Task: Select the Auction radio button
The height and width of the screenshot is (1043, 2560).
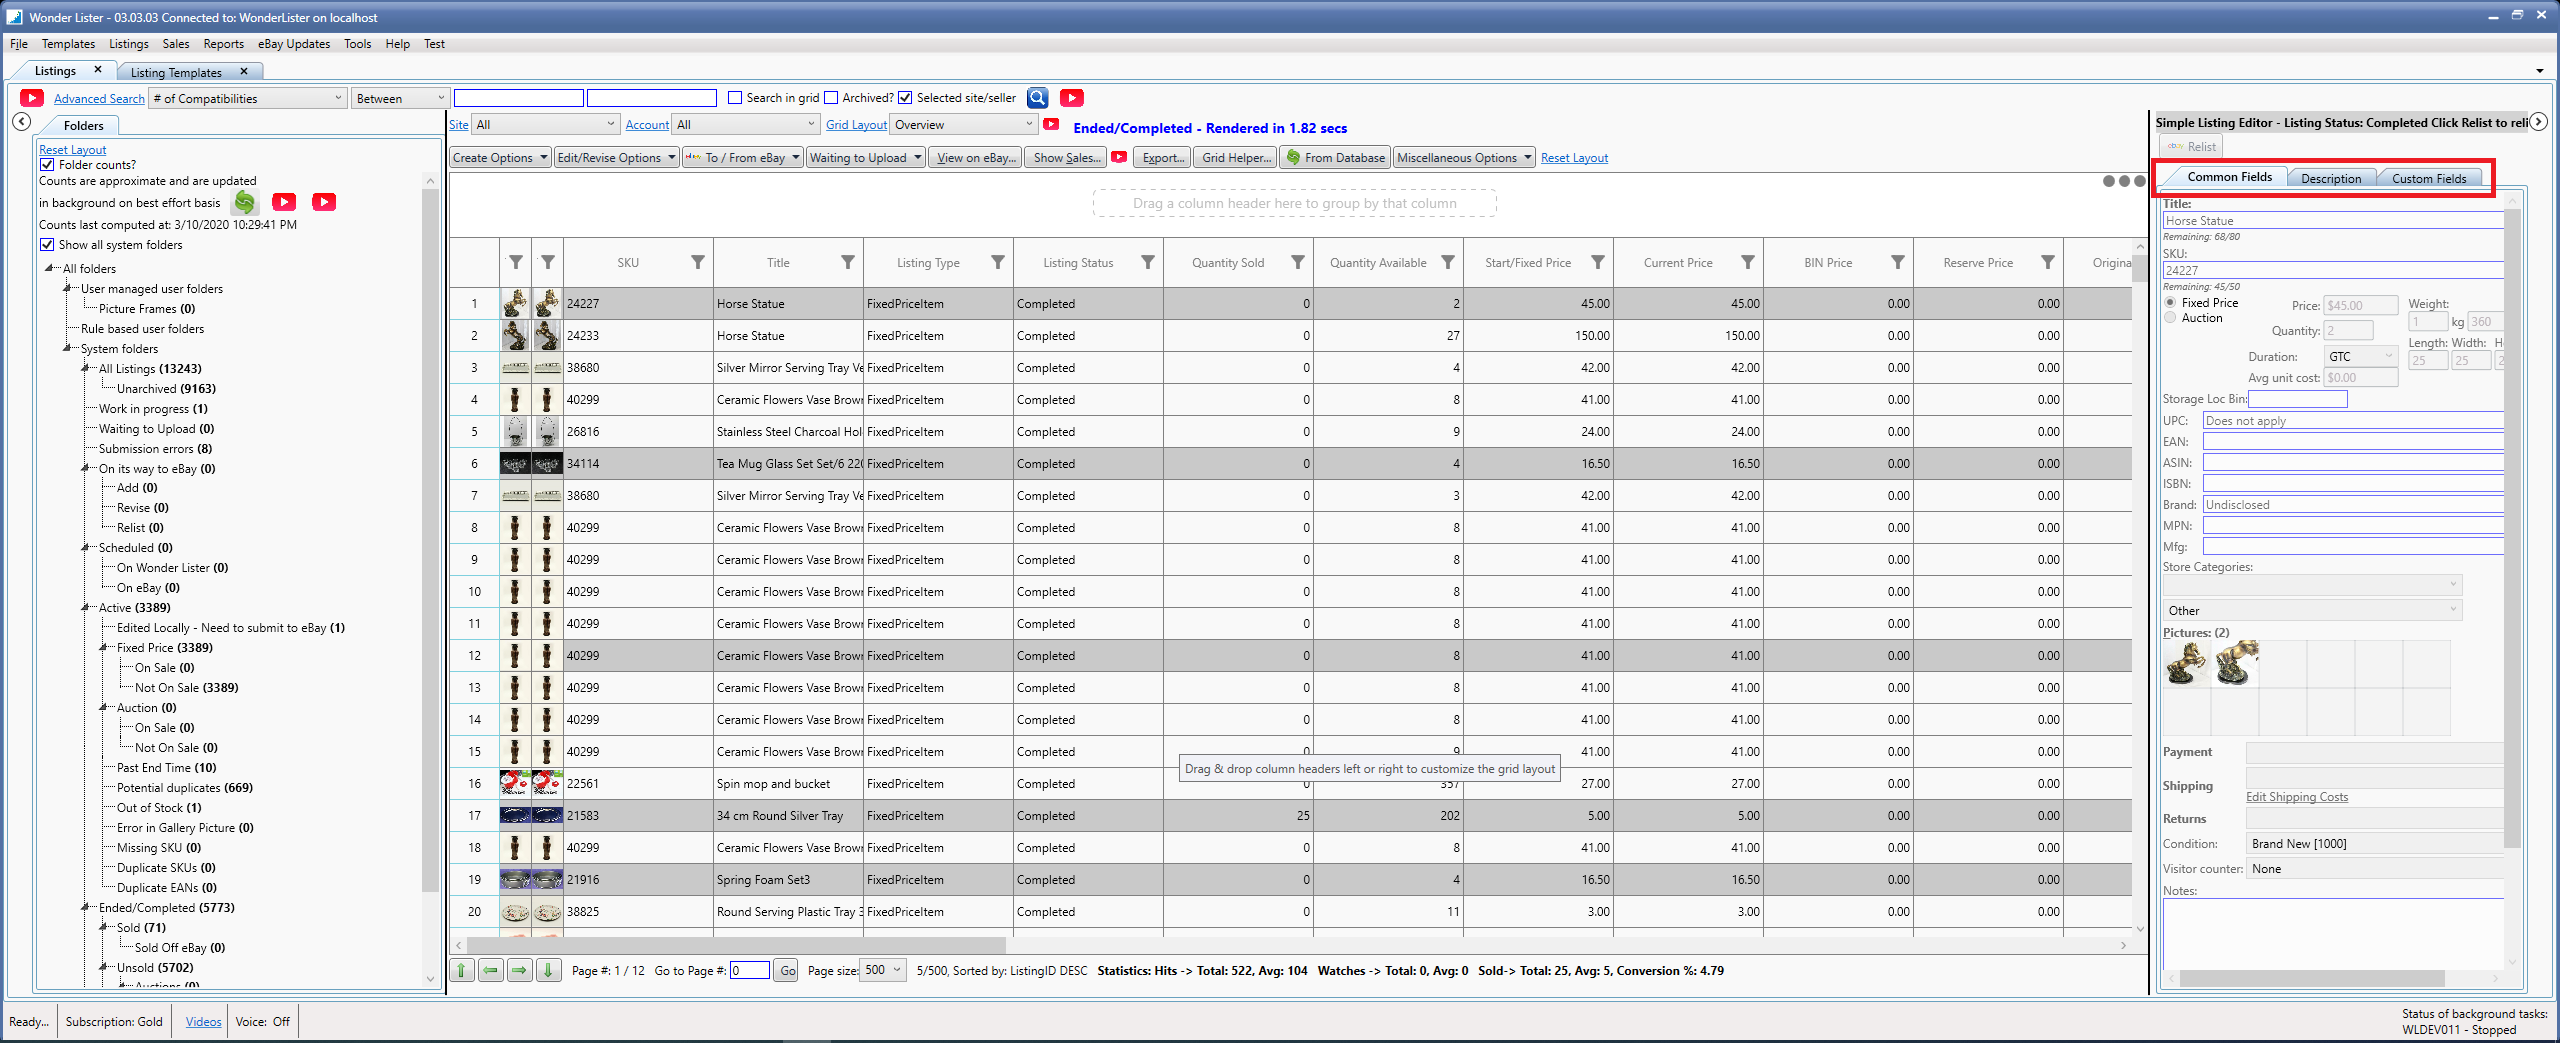Action: [x=2170, y=318]
